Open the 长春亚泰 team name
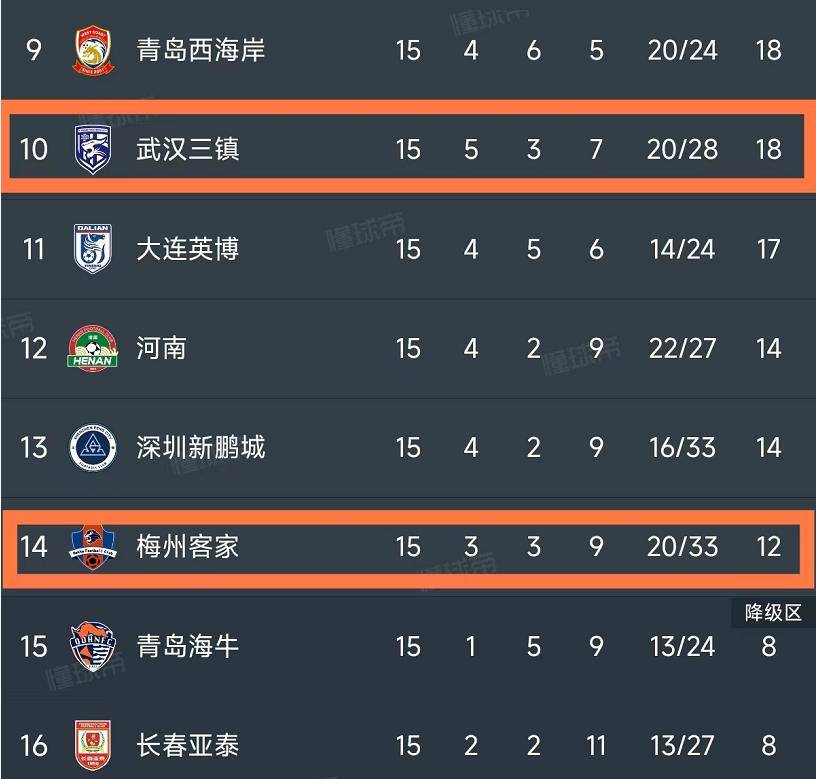This screenshot has height=779, width=816. pos(188,746)
